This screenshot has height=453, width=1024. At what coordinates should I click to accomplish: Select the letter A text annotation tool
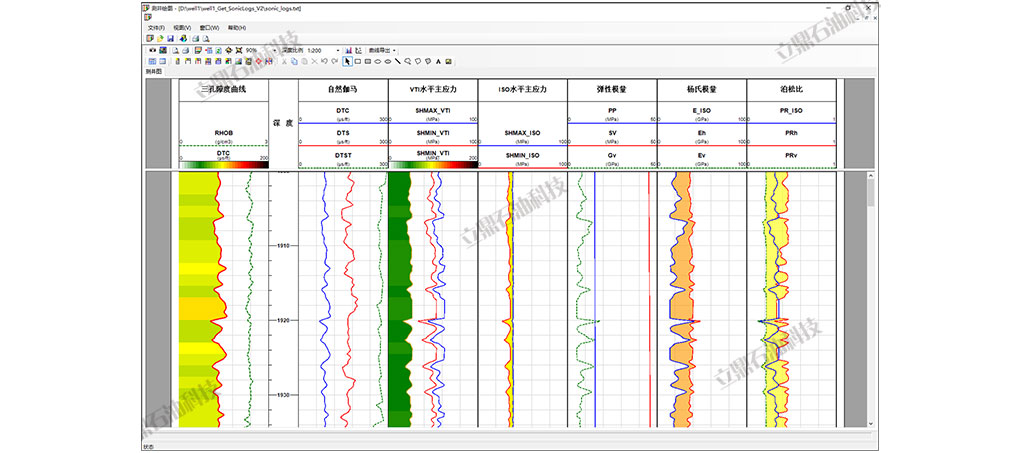[x=438, y=61]
